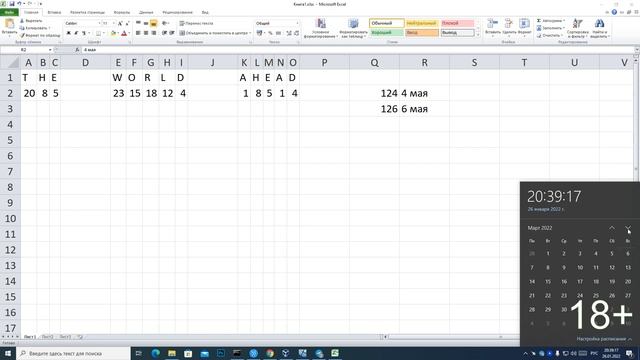This screenshot has width=640, height=360.
Task: Click the Copy (Копировать) icon
Action: click(x=22, y=28)
